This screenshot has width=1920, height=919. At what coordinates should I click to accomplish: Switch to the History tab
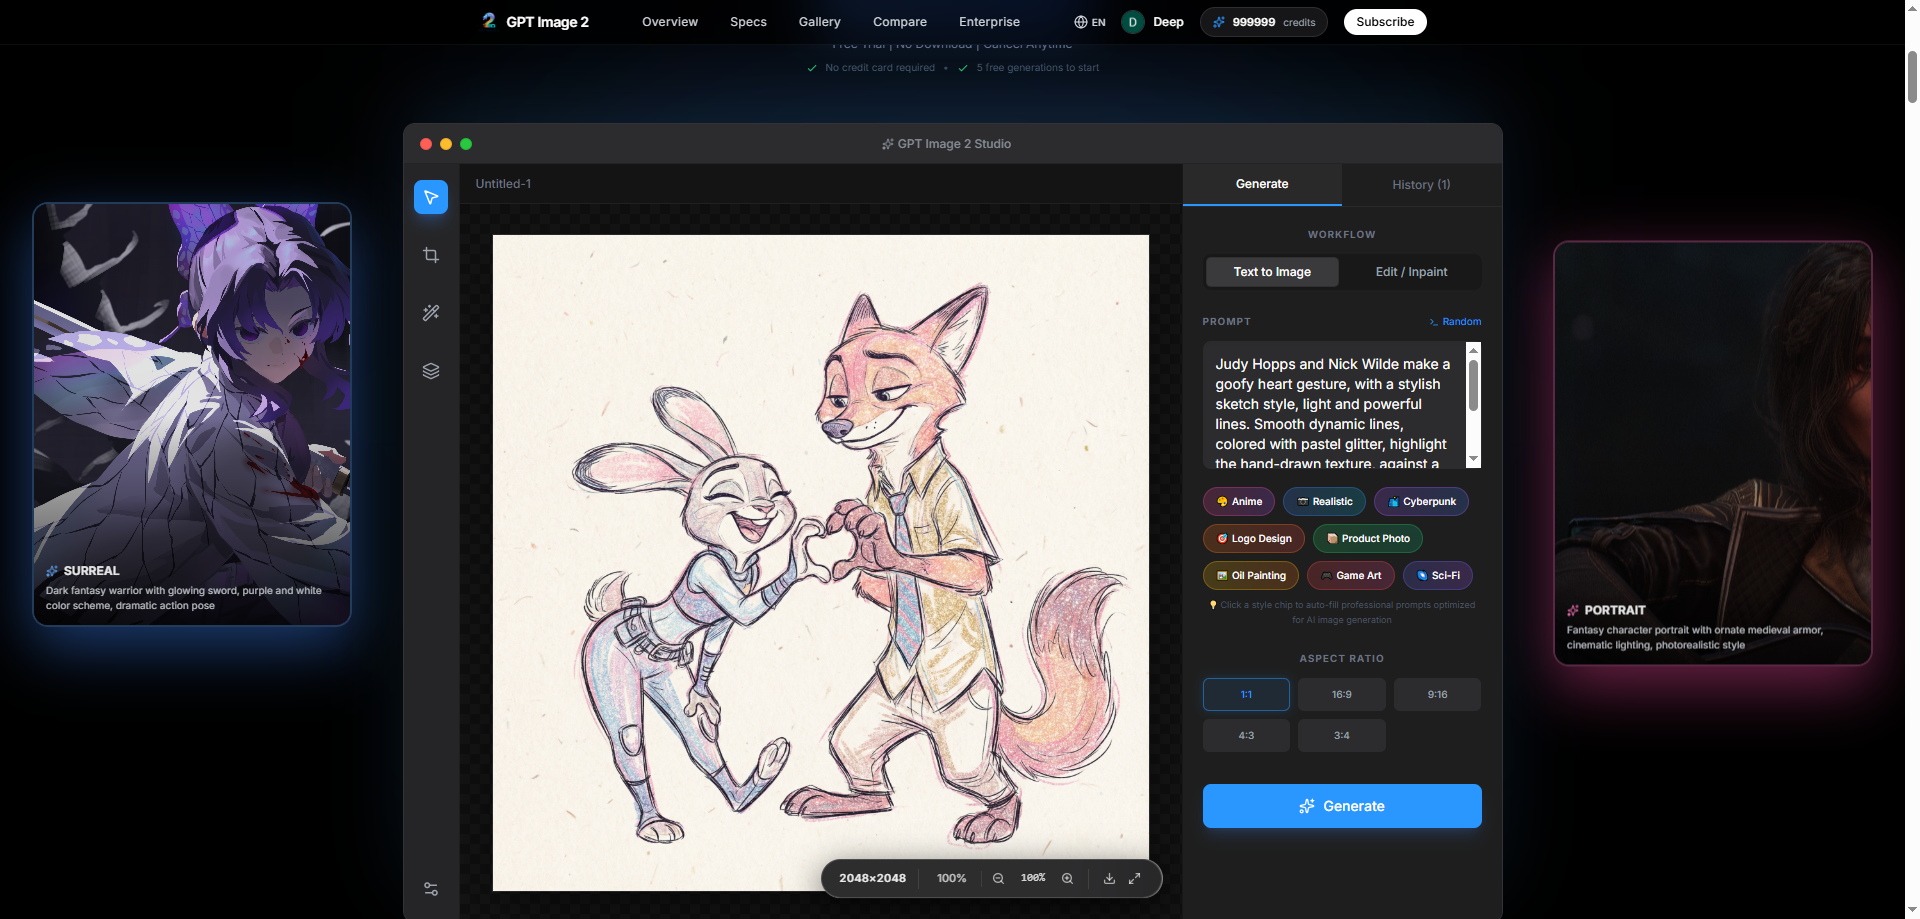(1420, 184)
